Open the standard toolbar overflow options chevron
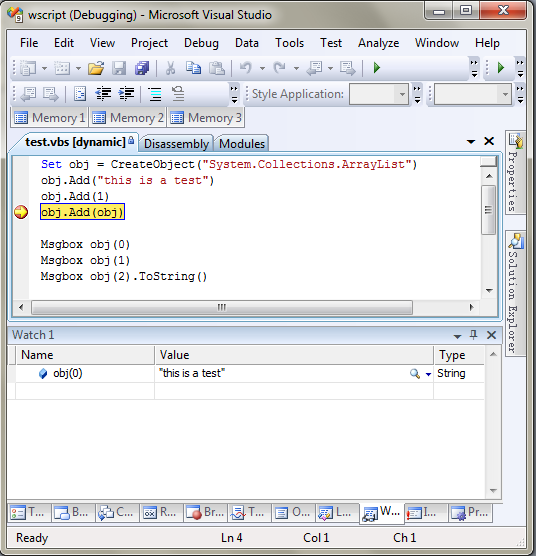The image size is (536, 556). (474, 68)
